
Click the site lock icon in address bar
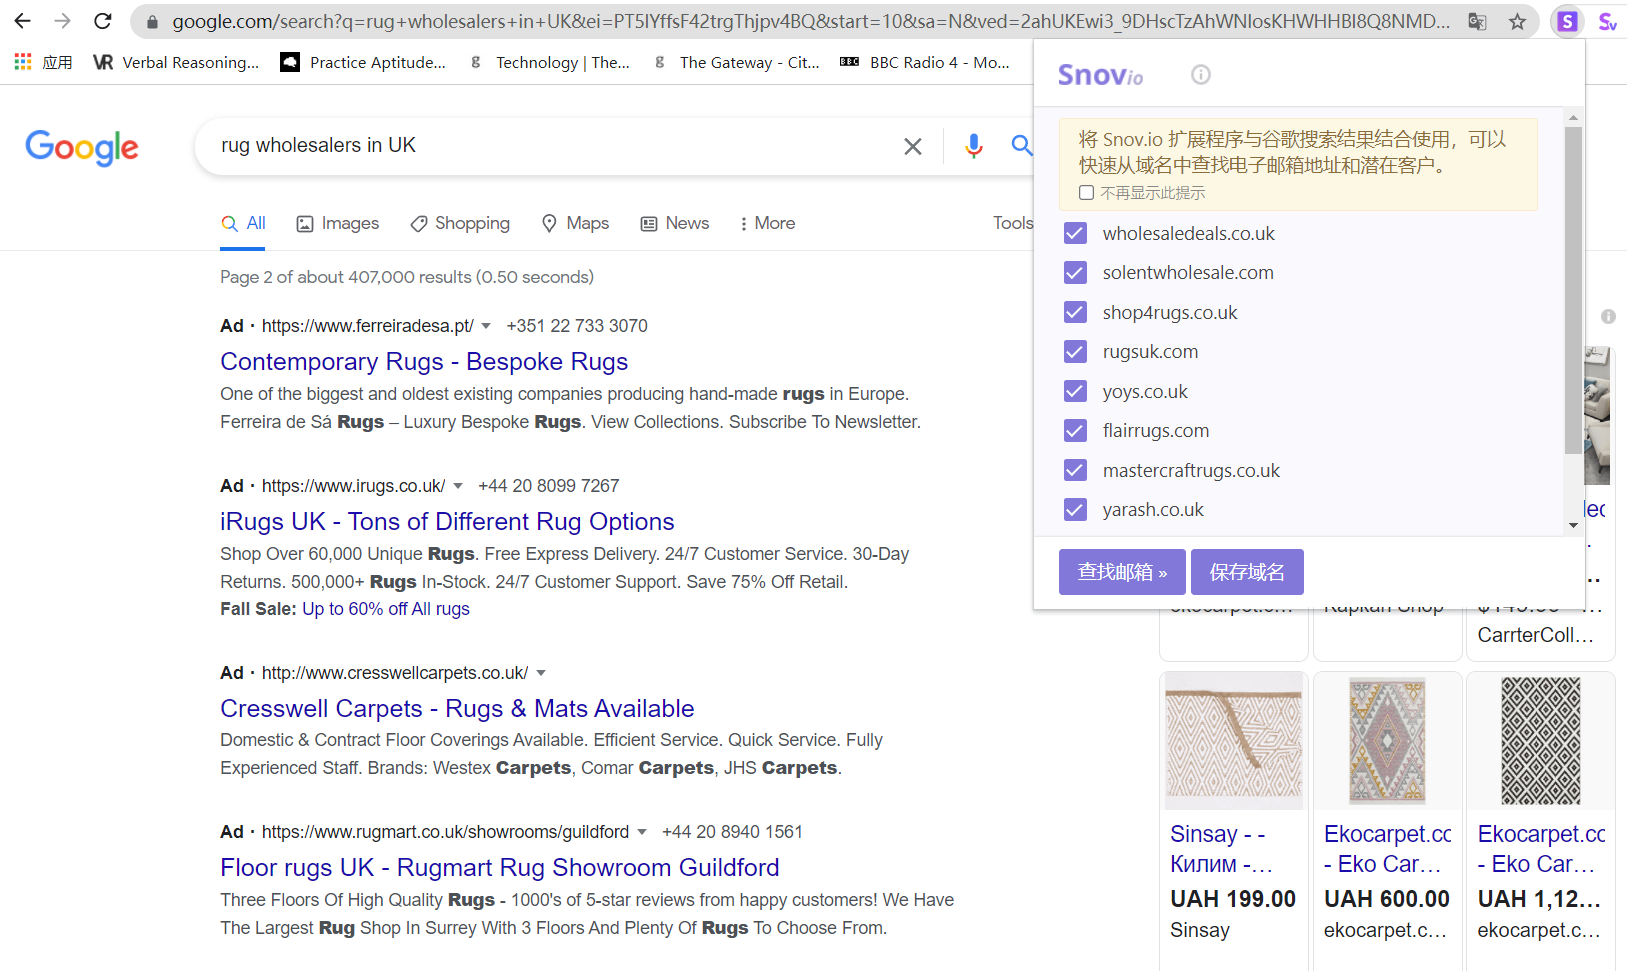point(152,21)
